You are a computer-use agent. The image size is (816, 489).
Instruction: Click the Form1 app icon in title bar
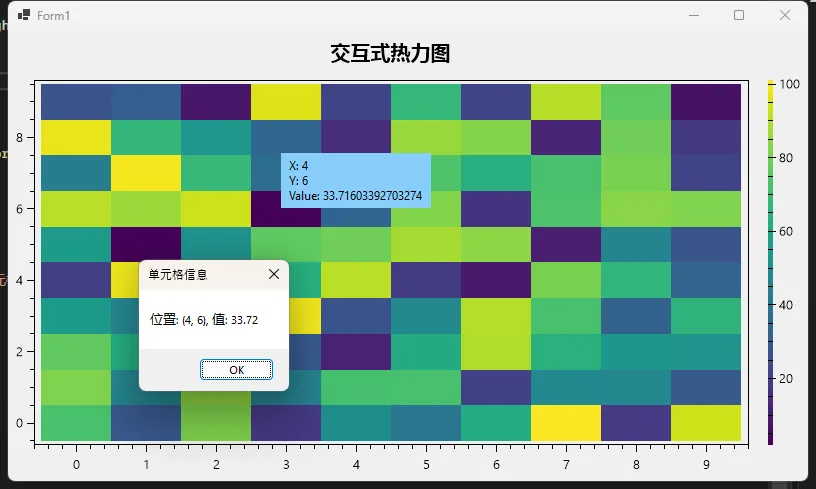tap(23, 16)
